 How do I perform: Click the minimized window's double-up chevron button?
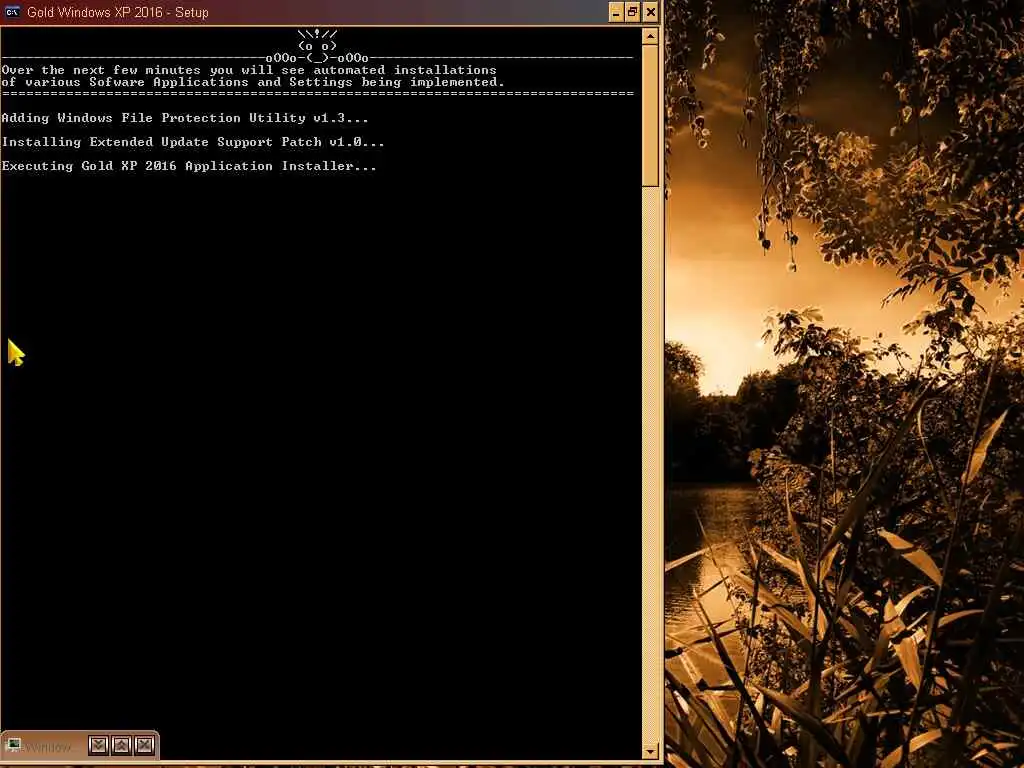121,745
